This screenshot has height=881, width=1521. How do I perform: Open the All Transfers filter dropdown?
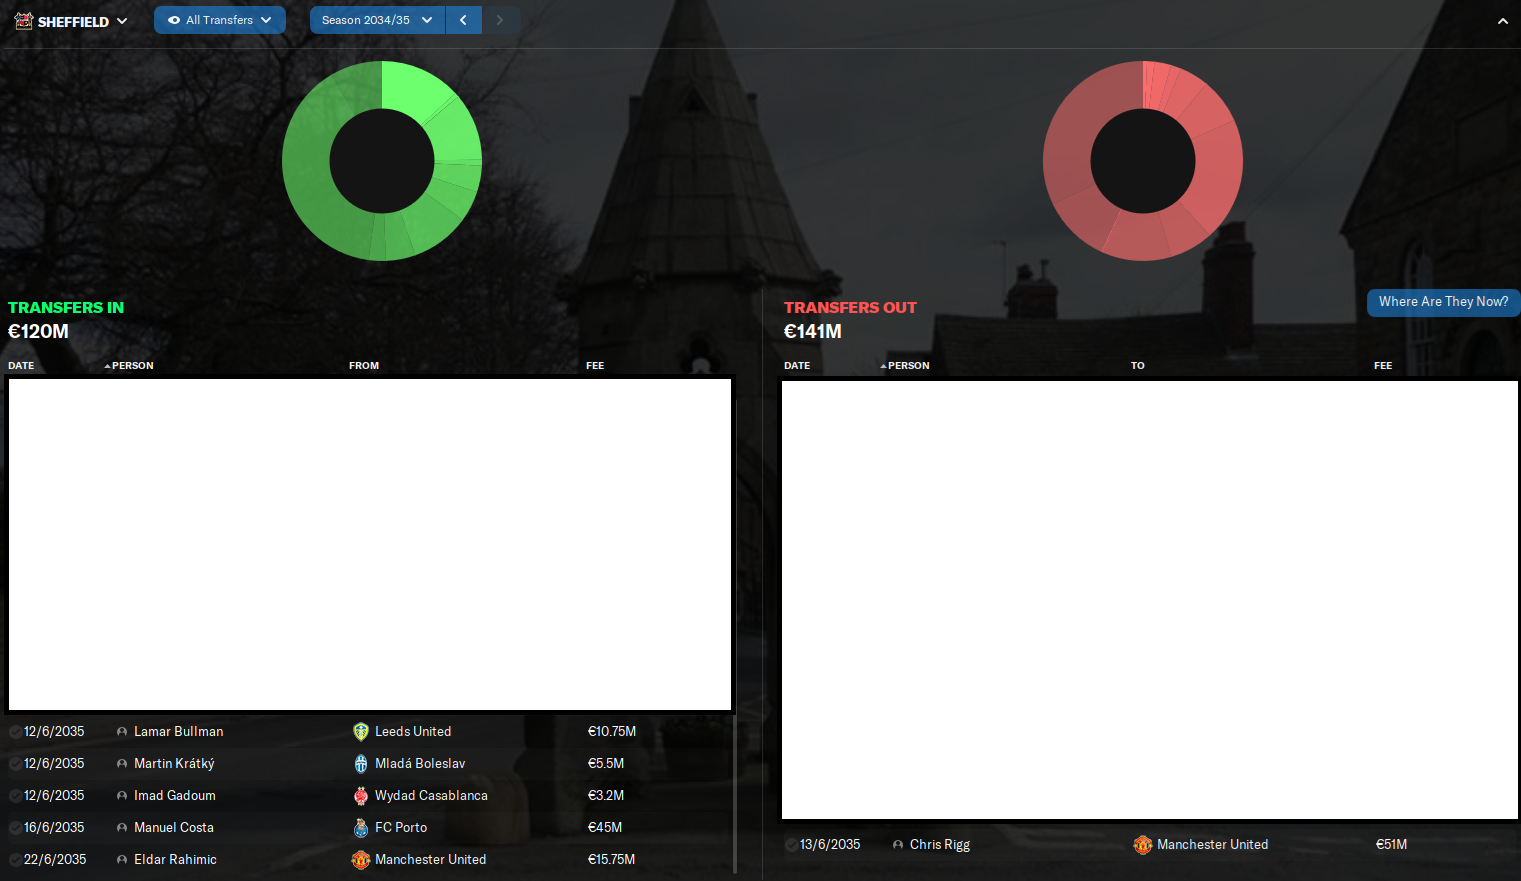(x=220, y=20)
